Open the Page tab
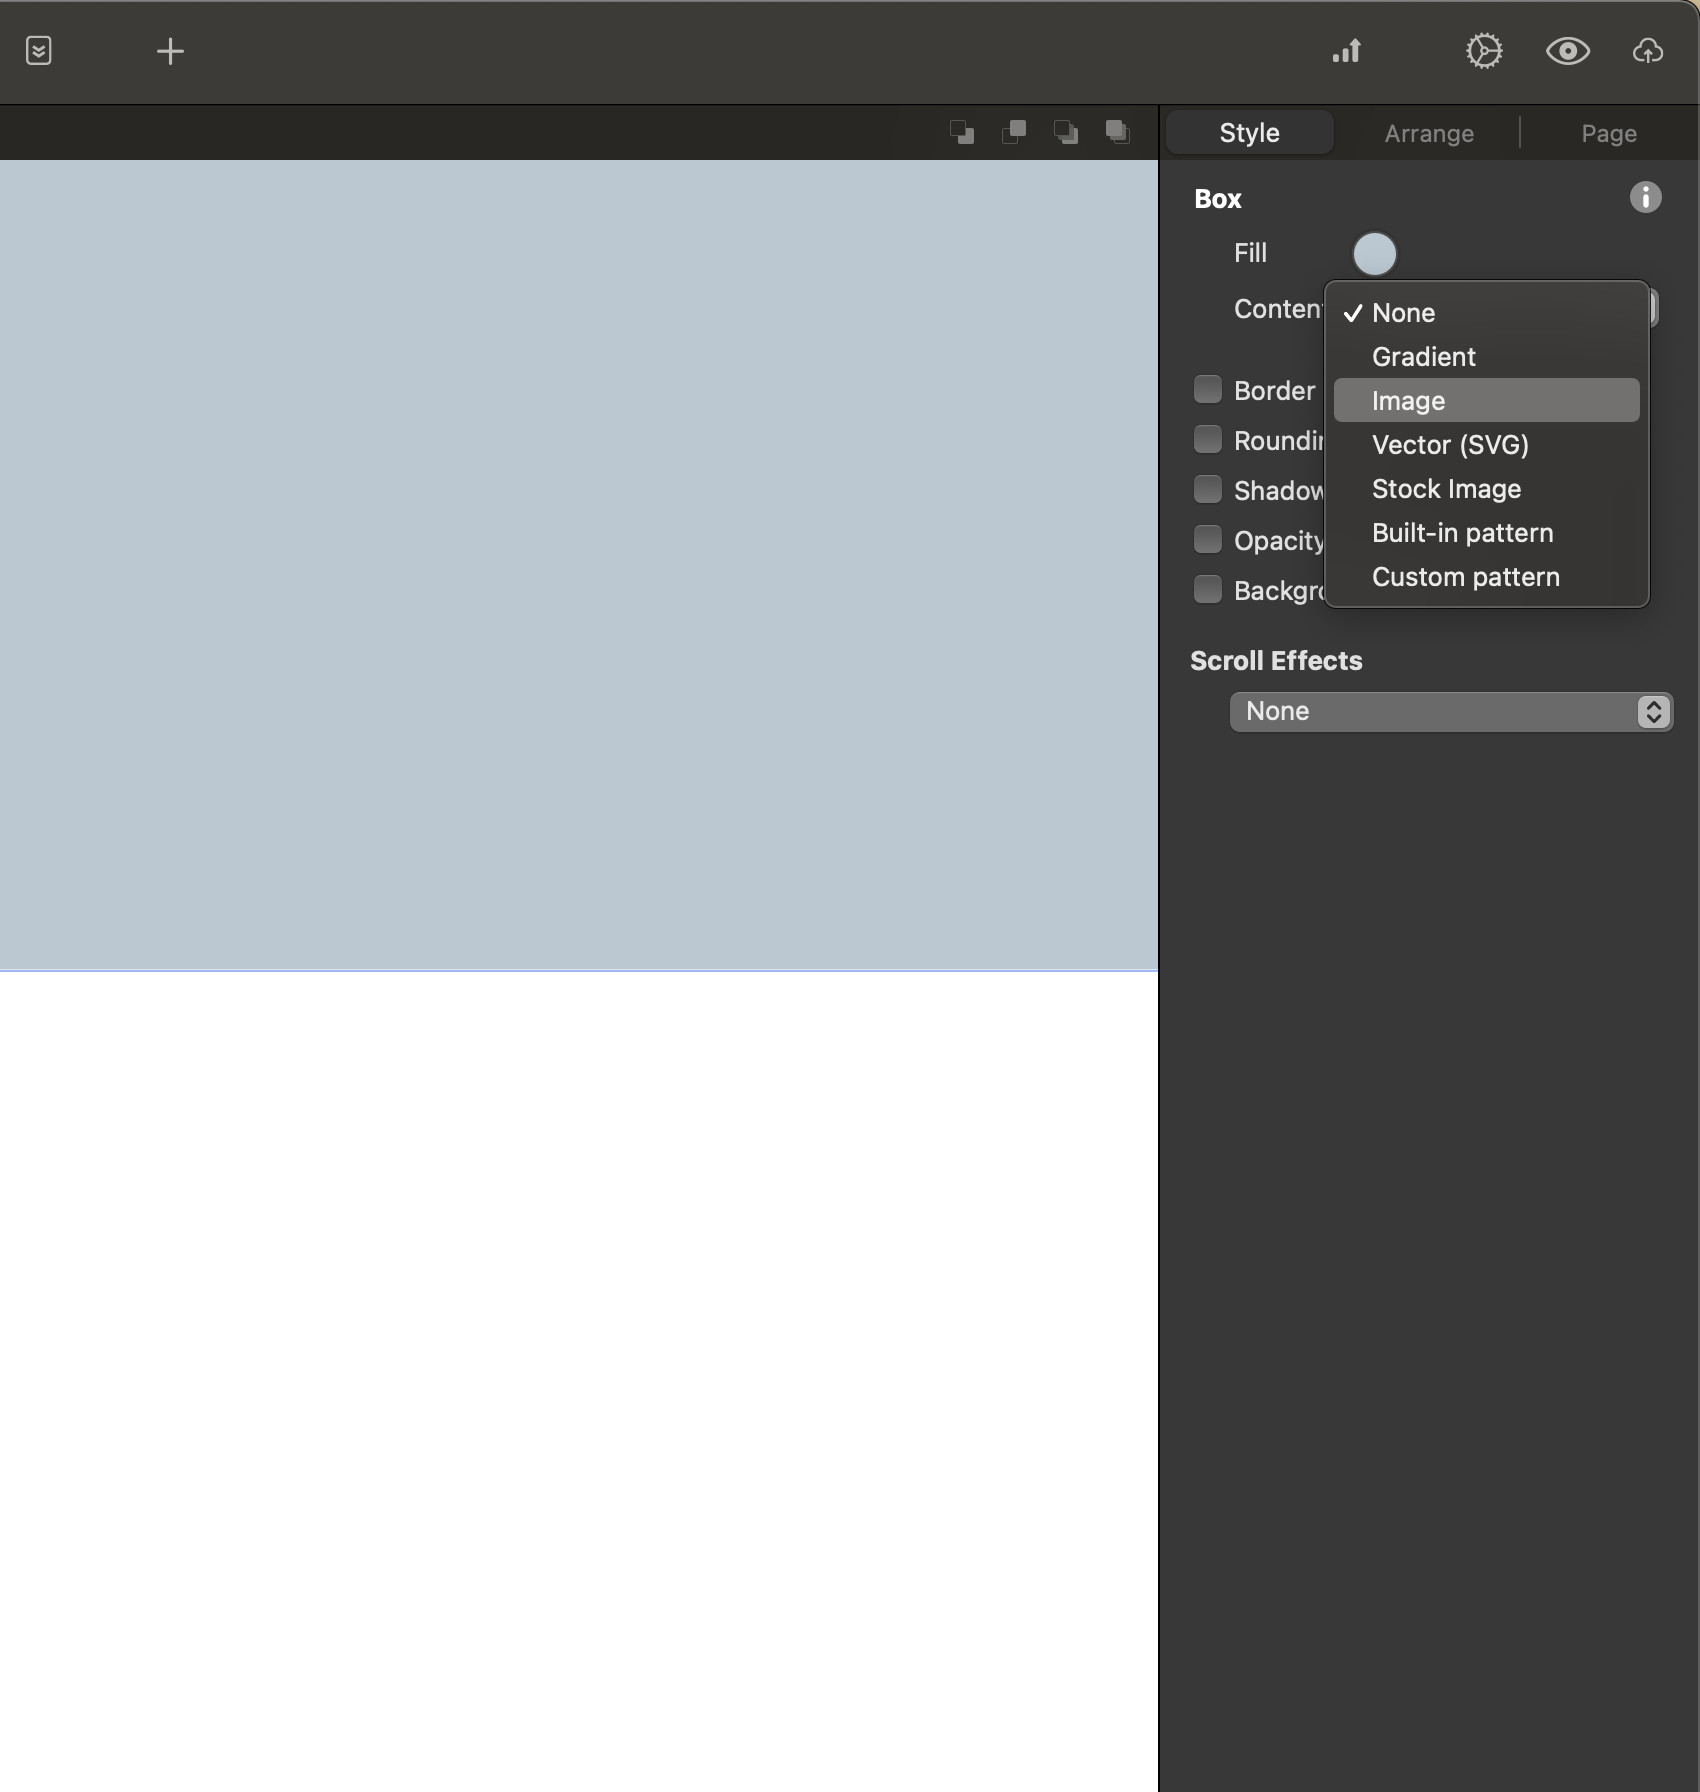The image size is (1700, 1792). point(1608,134)
